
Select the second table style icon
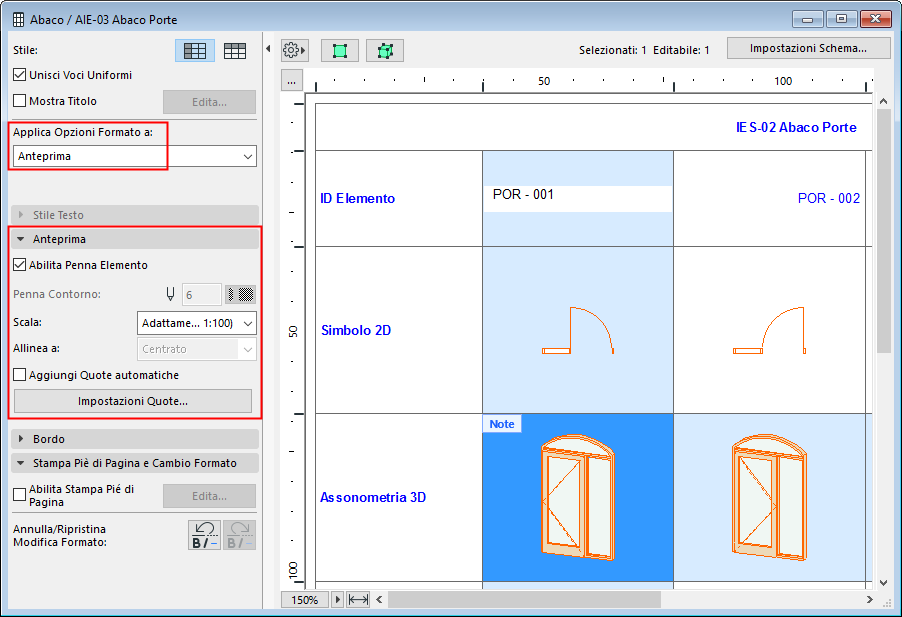coord(235,51)
